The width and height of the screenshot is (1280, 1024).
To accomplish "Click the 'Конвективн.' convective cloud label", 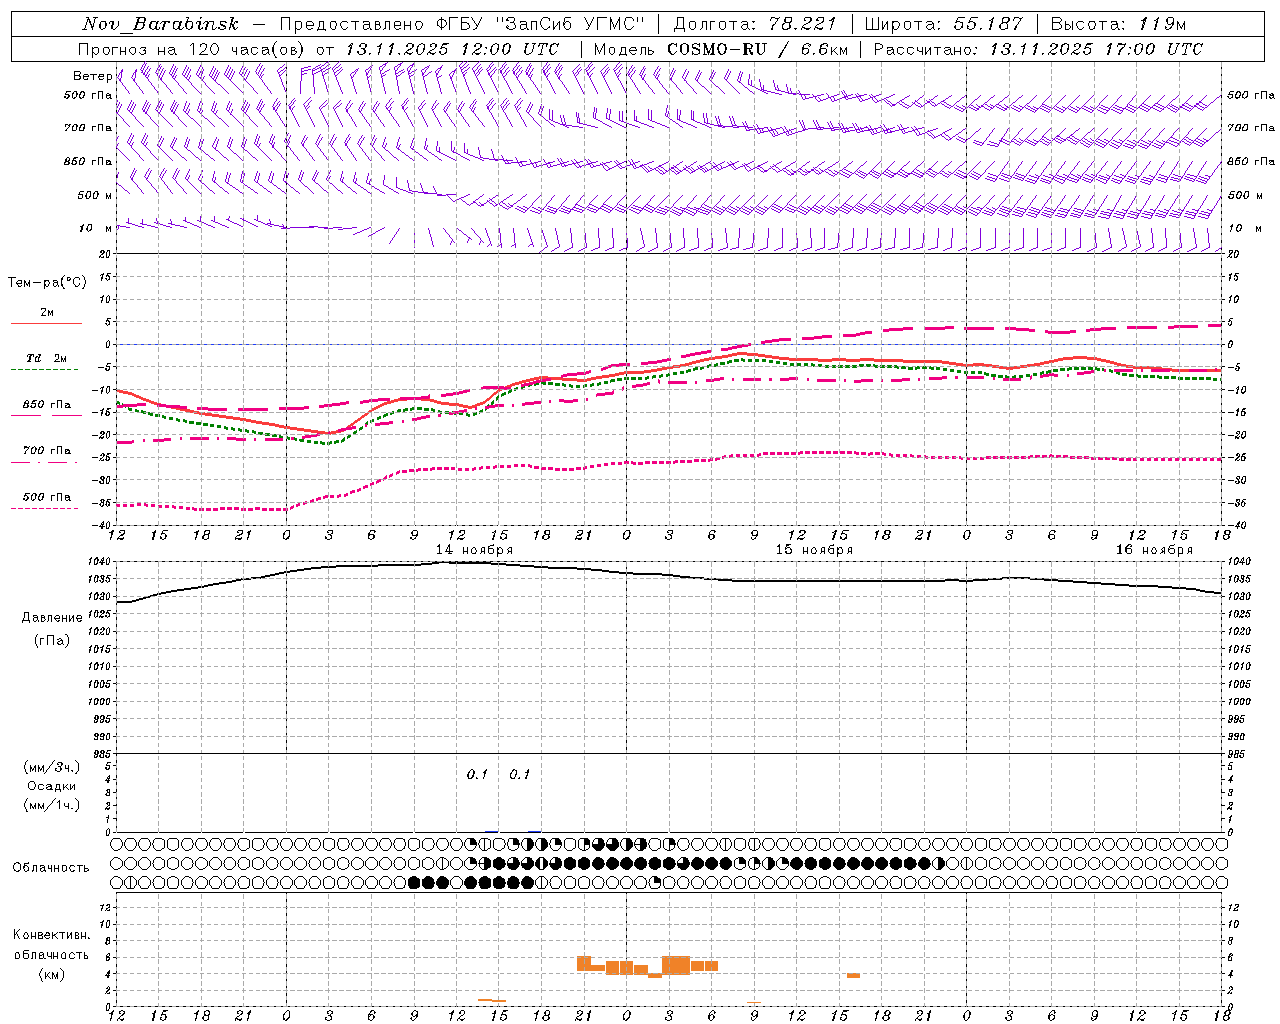I will tap(51, 935).
